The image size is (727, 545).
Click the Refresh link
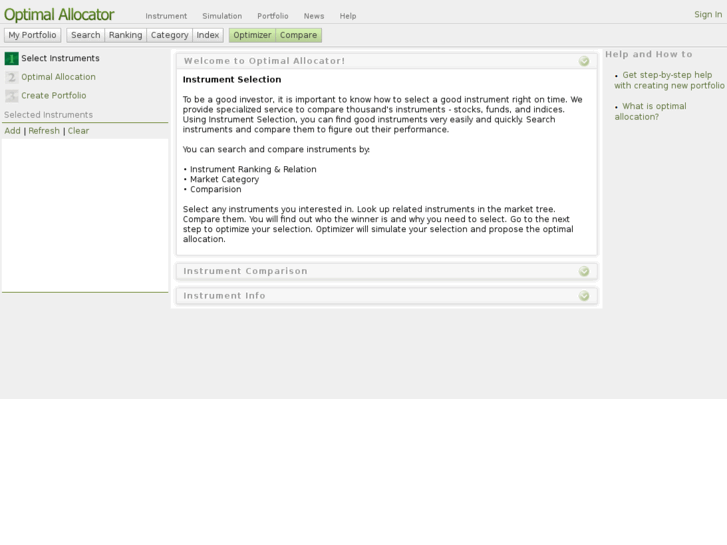coord(44,131)
